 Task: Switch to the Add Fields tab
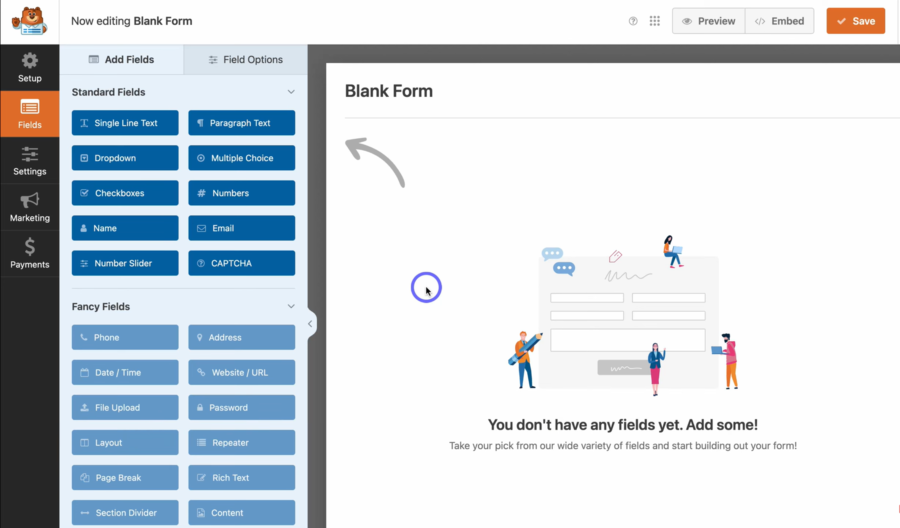point(122,60)
